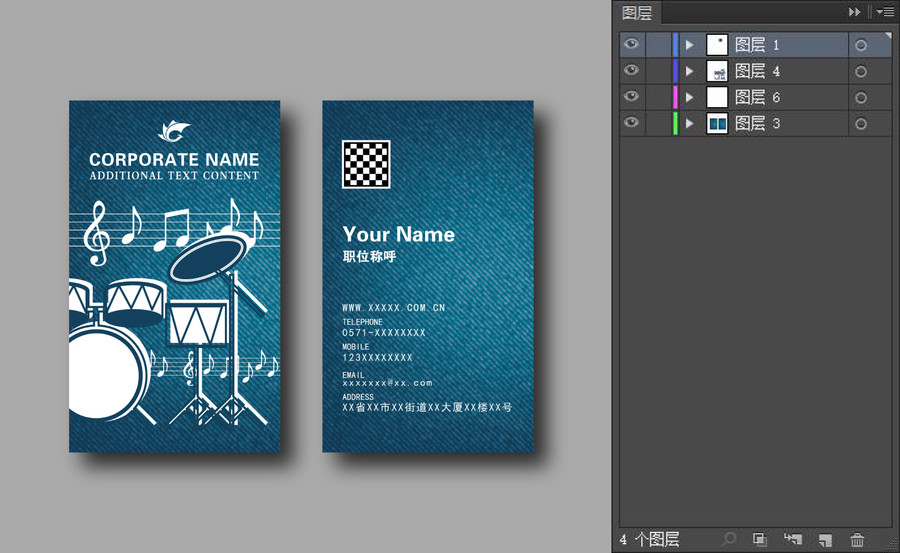Select the layer named 图层 1
900x553 pixels.
tap(757, 45)
